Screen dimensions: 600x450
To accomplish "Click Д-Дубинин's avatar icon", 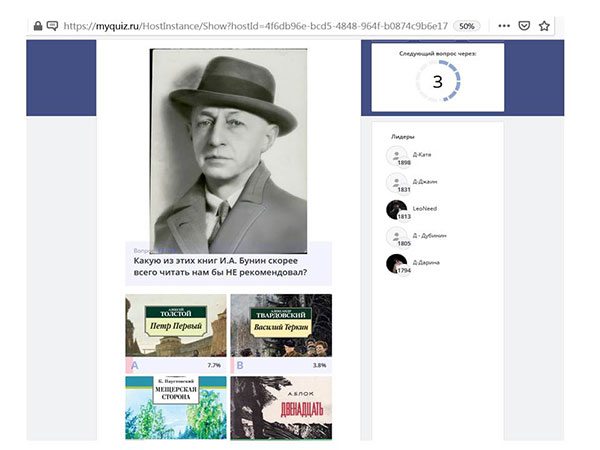I will coord(395,237).
